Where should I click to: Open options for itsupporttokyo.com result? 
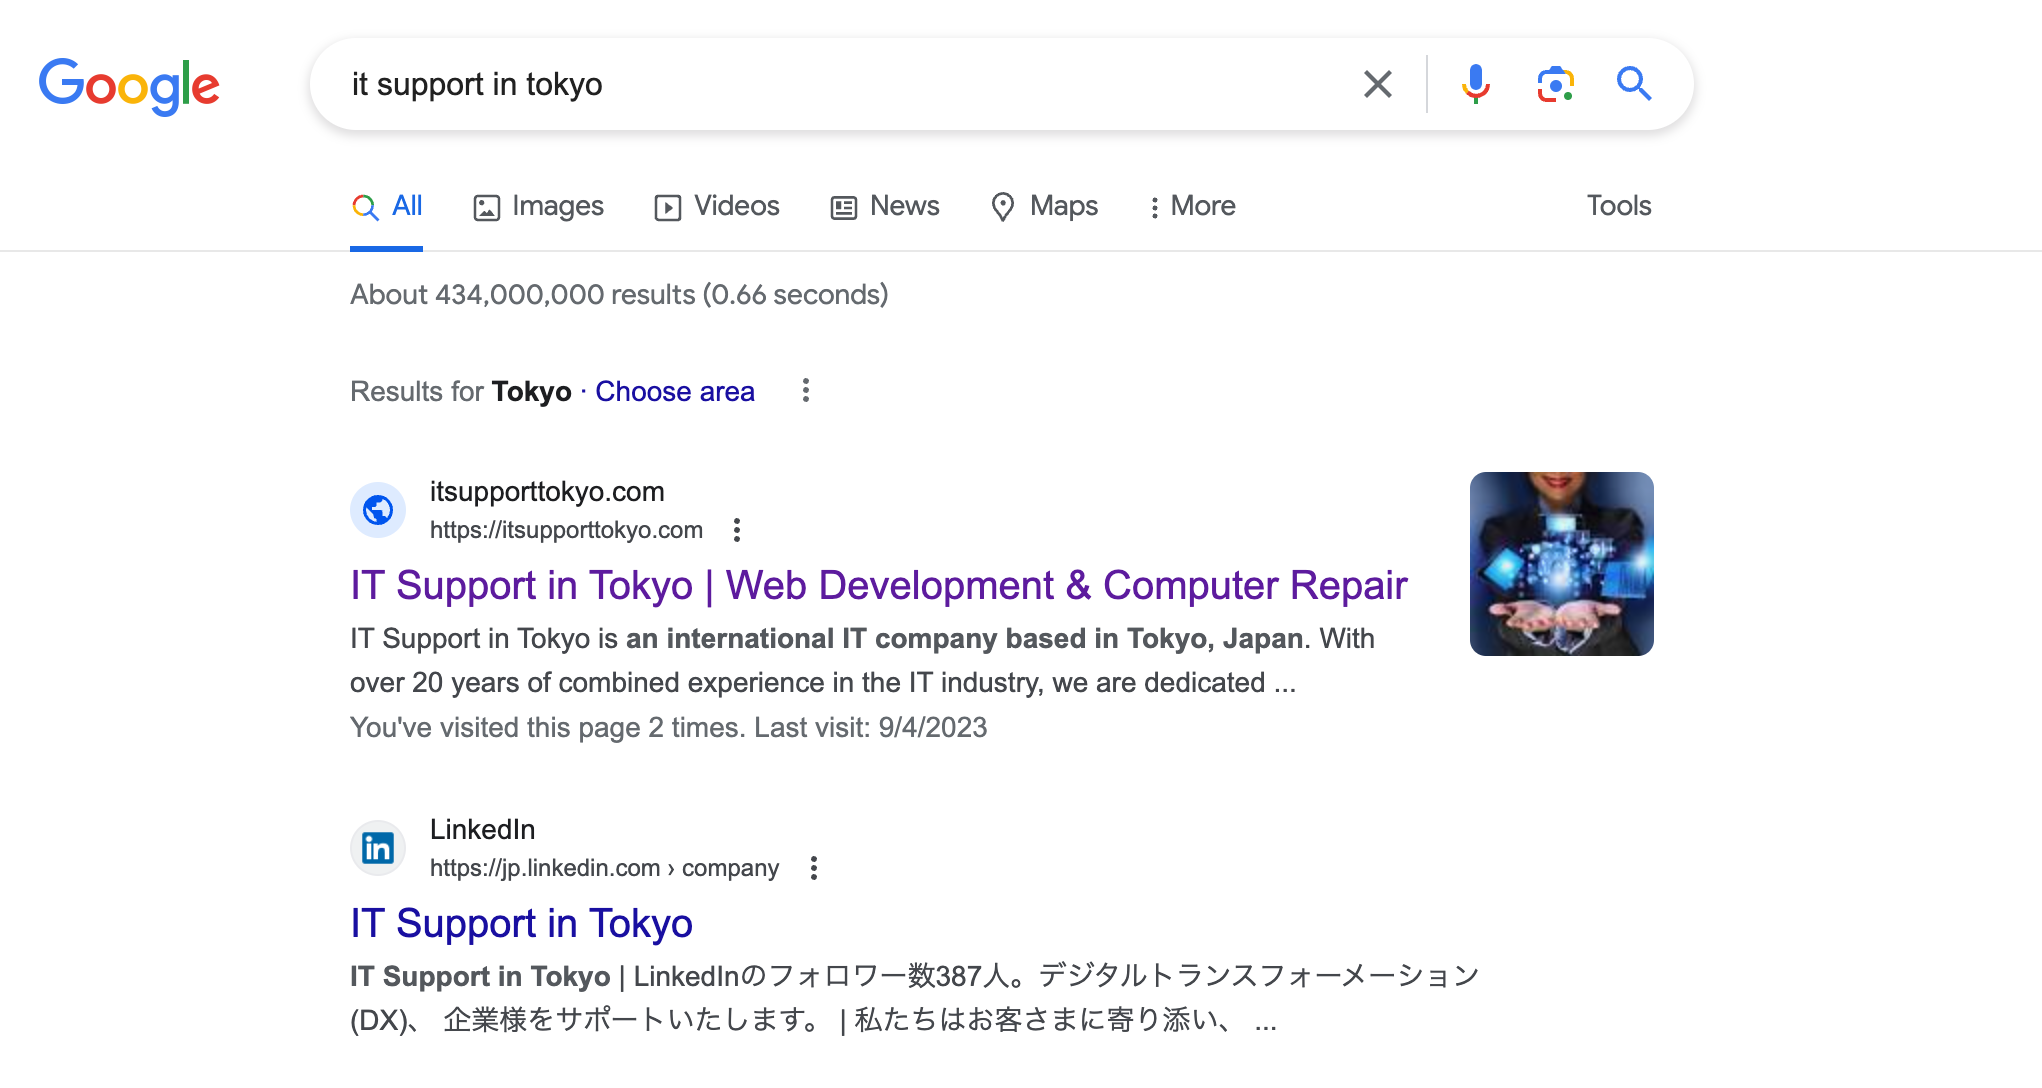click(x=737, y=530)
